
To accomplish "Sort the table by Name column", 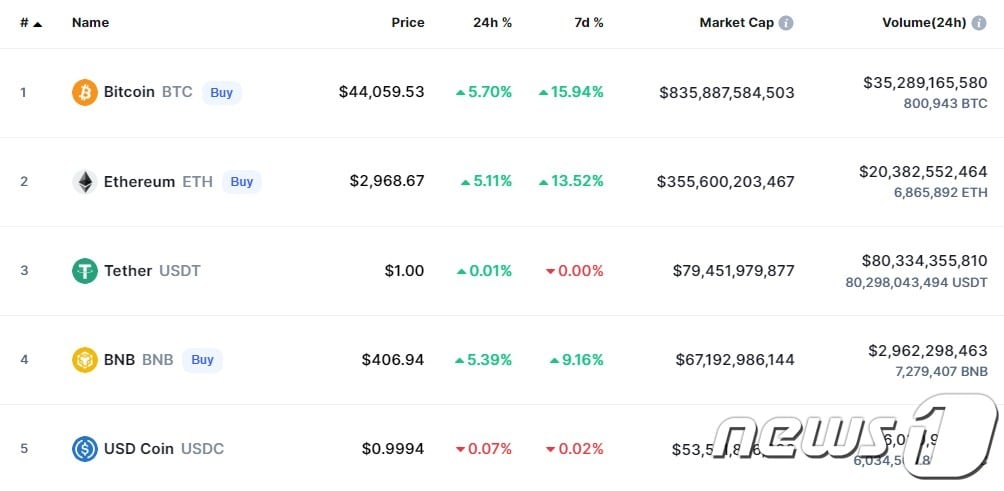I will tap(90, 23).
